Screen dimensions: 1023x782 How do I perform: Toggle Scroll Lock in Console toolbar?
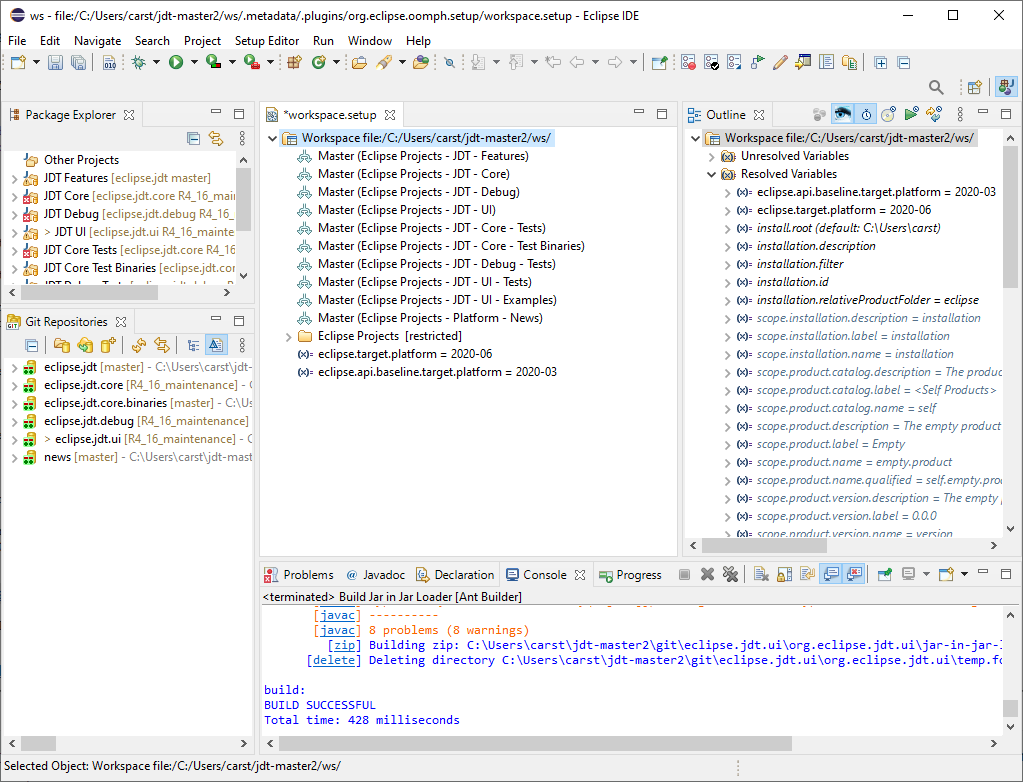784,575
